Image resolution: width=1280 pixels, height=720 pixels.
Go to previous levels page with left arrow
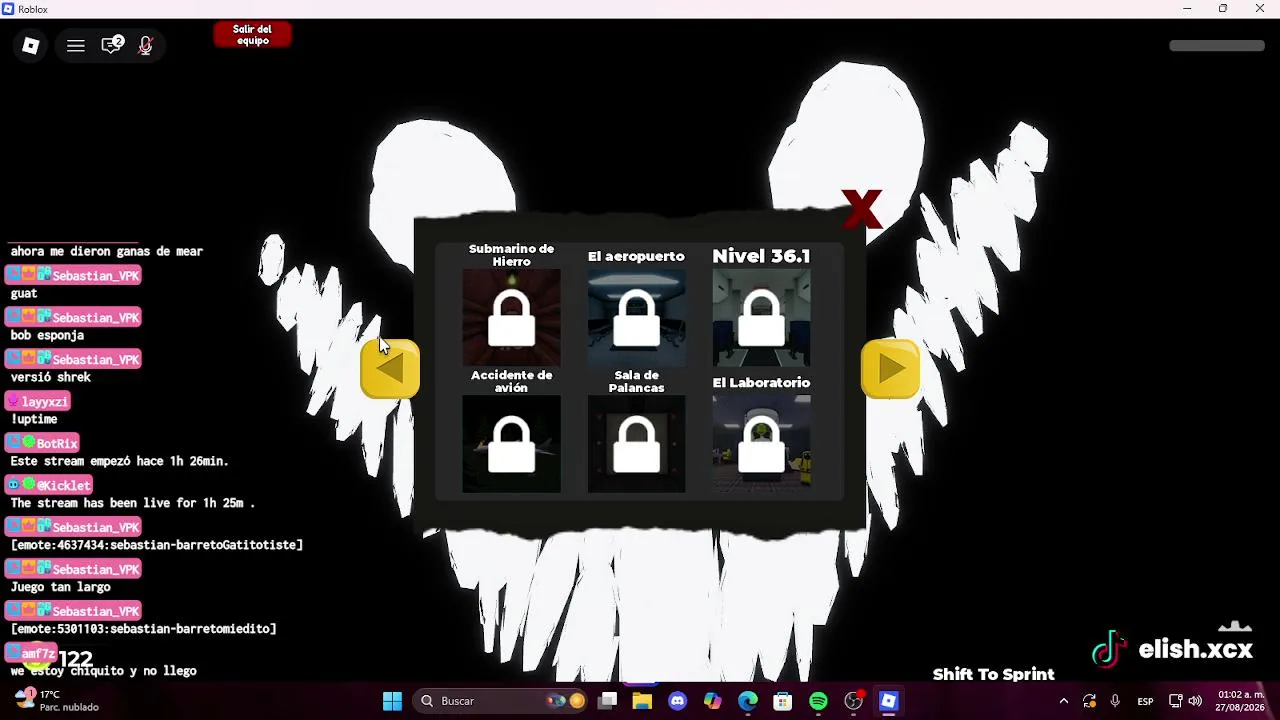(390, 369)
